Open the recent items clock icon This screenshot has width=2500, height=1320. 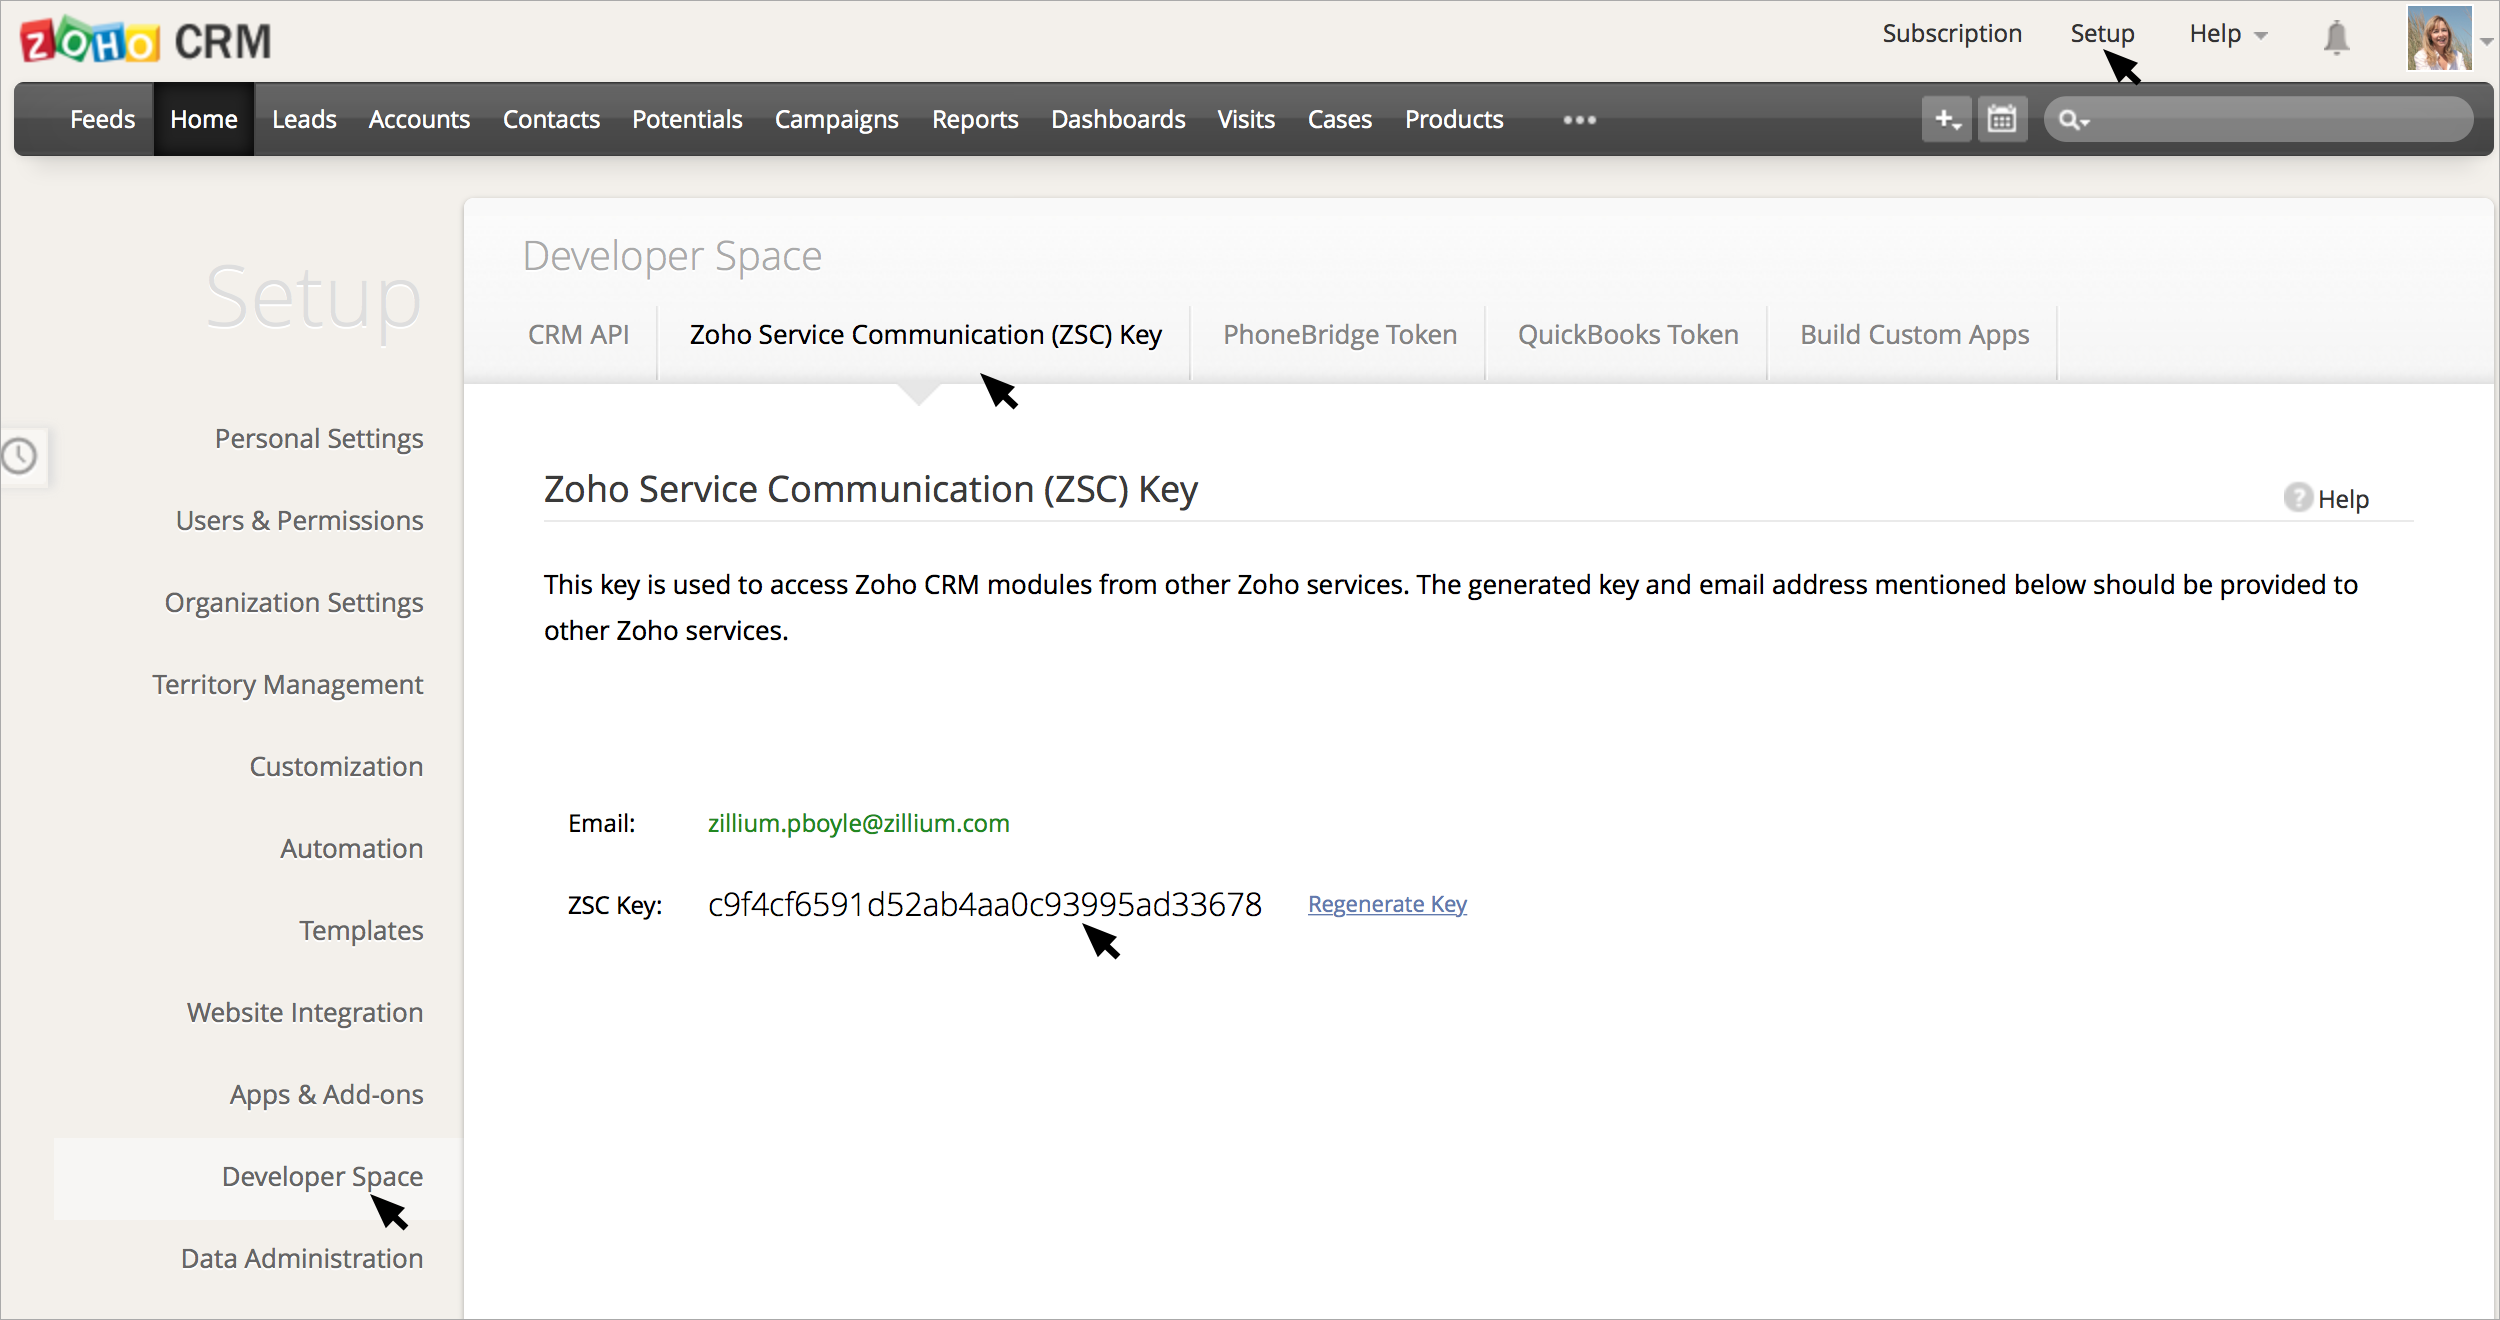(x=20, y=456)
